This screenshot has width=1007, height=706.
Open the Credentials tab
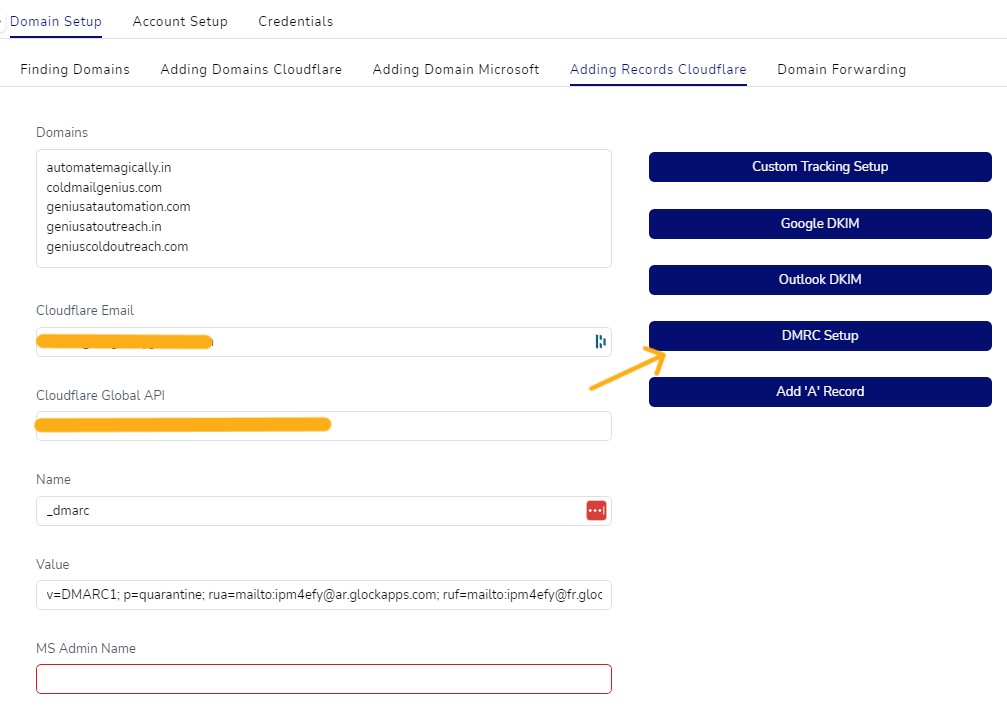295,21
